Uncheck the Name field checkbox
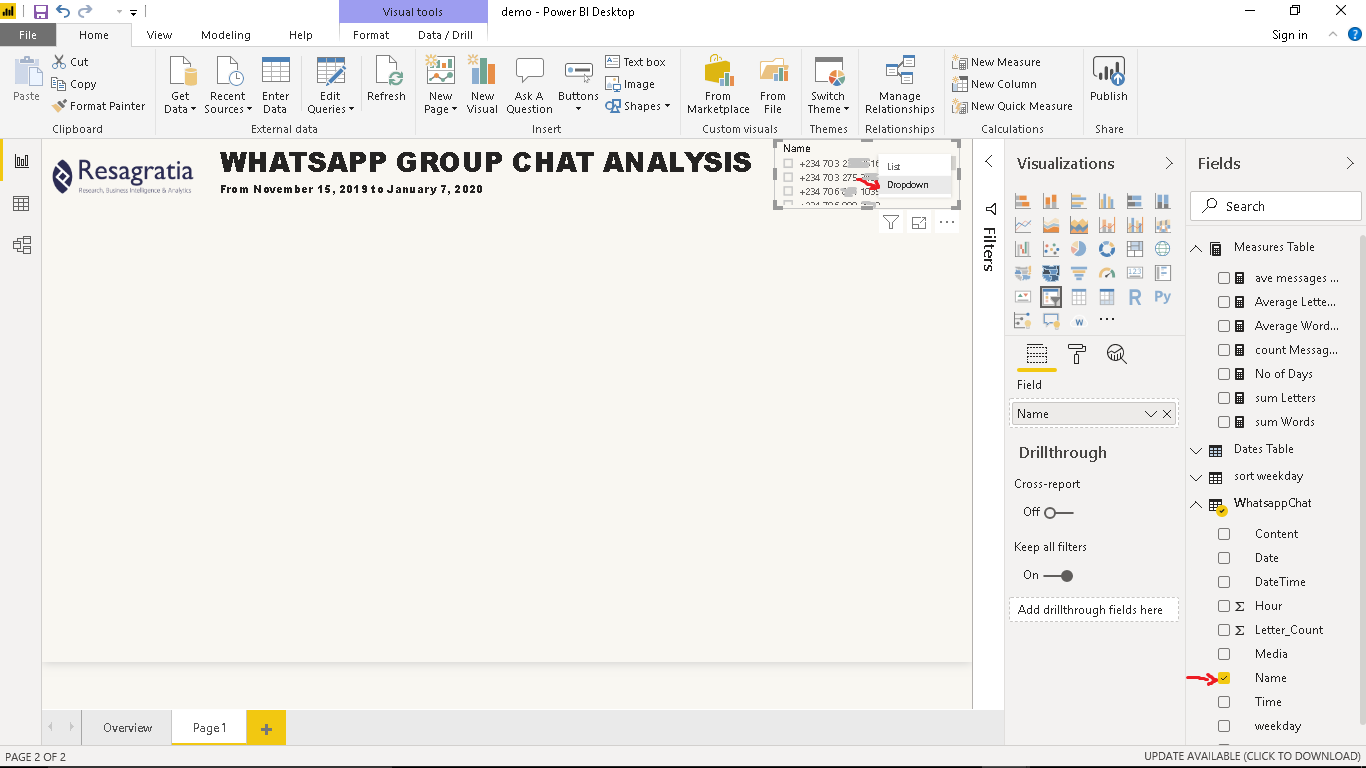Image resolution: width=1366 pixels, height=768 pixels. [x=1224, y=678]
